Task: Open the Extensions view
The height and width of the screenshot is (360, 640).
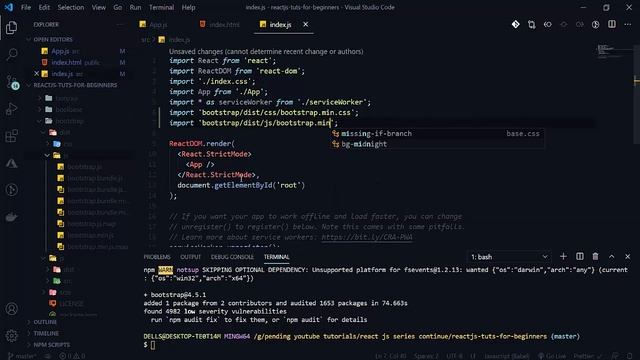Action: point(11,136)
